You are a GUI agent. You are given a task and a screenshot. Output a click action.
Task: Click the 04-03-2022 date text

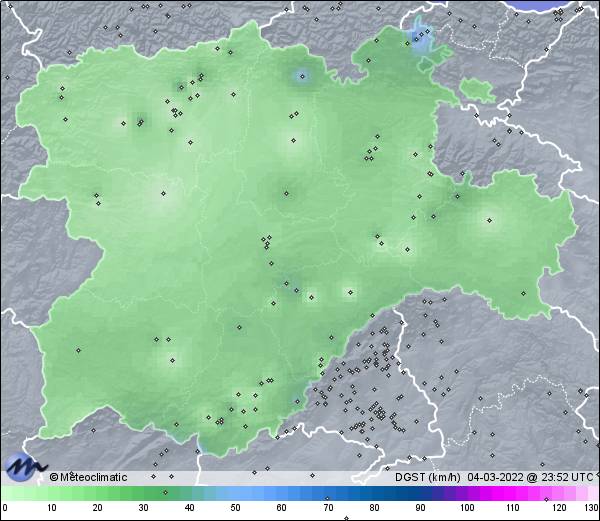pyautogui.click(x=495, y=477)
